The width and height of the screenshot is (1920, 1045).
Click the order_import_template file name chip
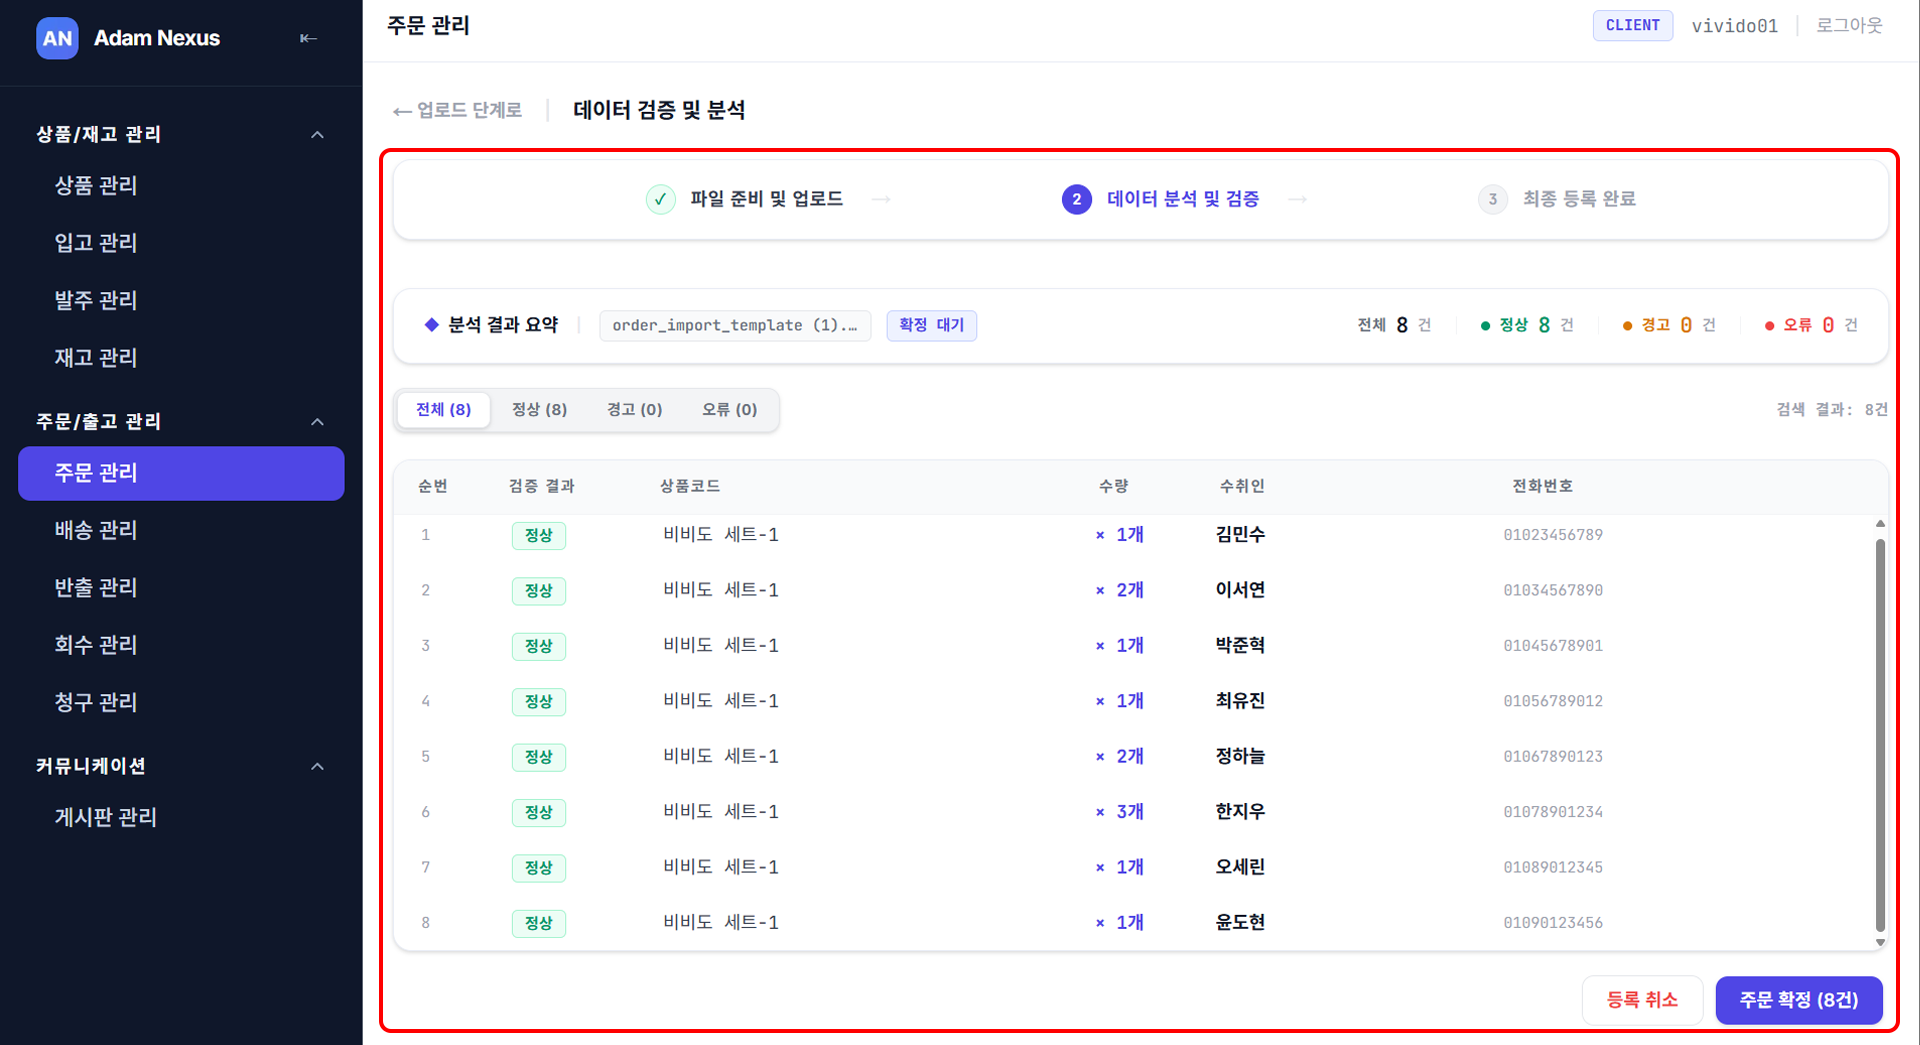click(735, 325)
